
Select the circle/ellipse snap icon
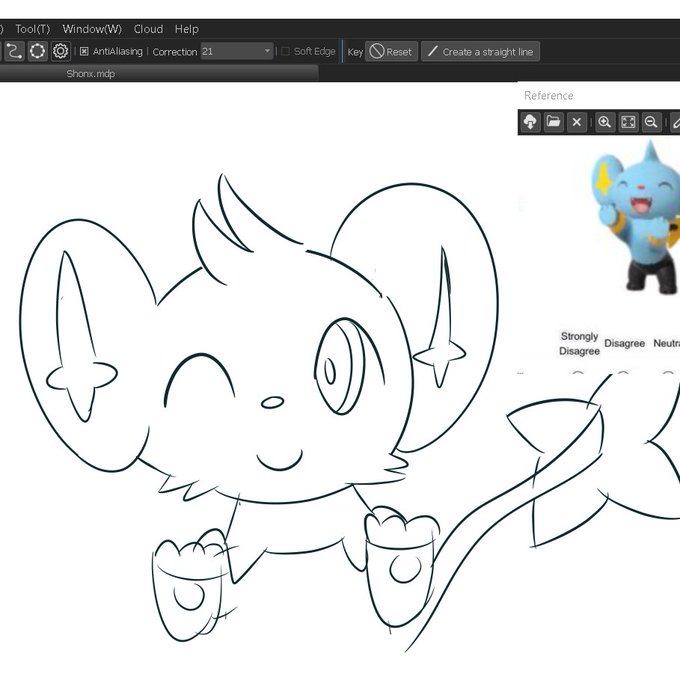[x=37, y=51]
